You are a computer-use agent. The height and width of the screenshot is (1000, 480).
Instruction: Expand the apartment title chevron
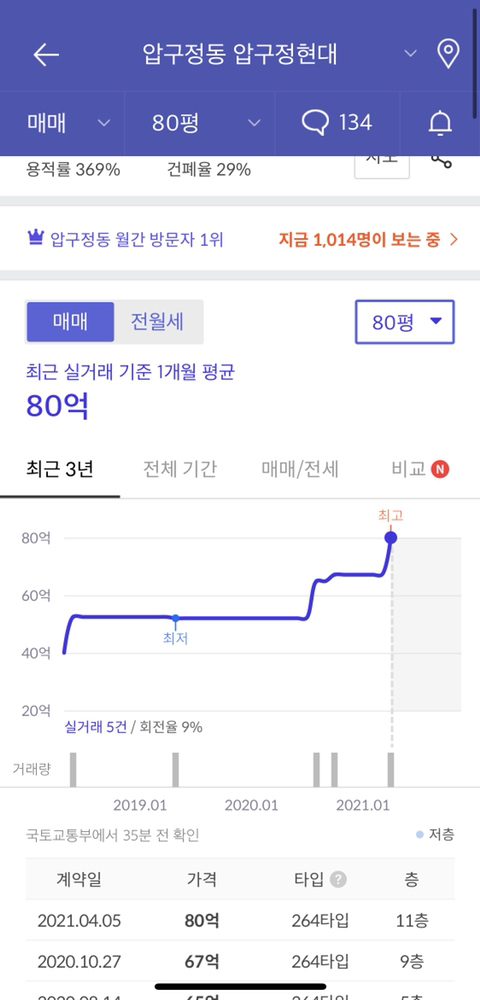point(411,54)
